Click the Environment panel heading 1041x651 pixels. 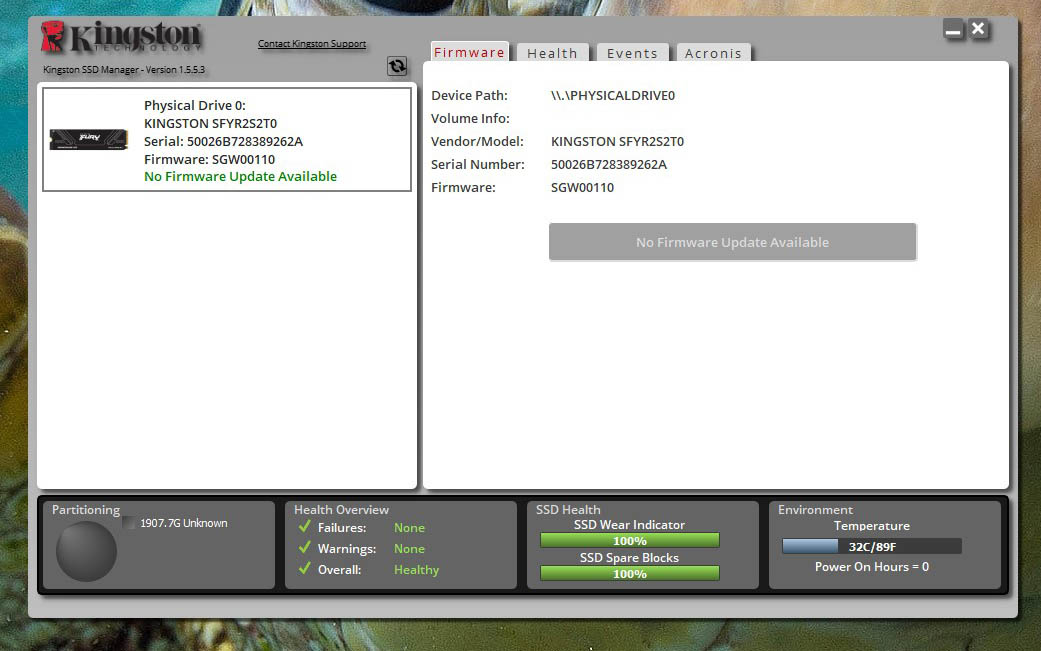[x=815, y=510]
